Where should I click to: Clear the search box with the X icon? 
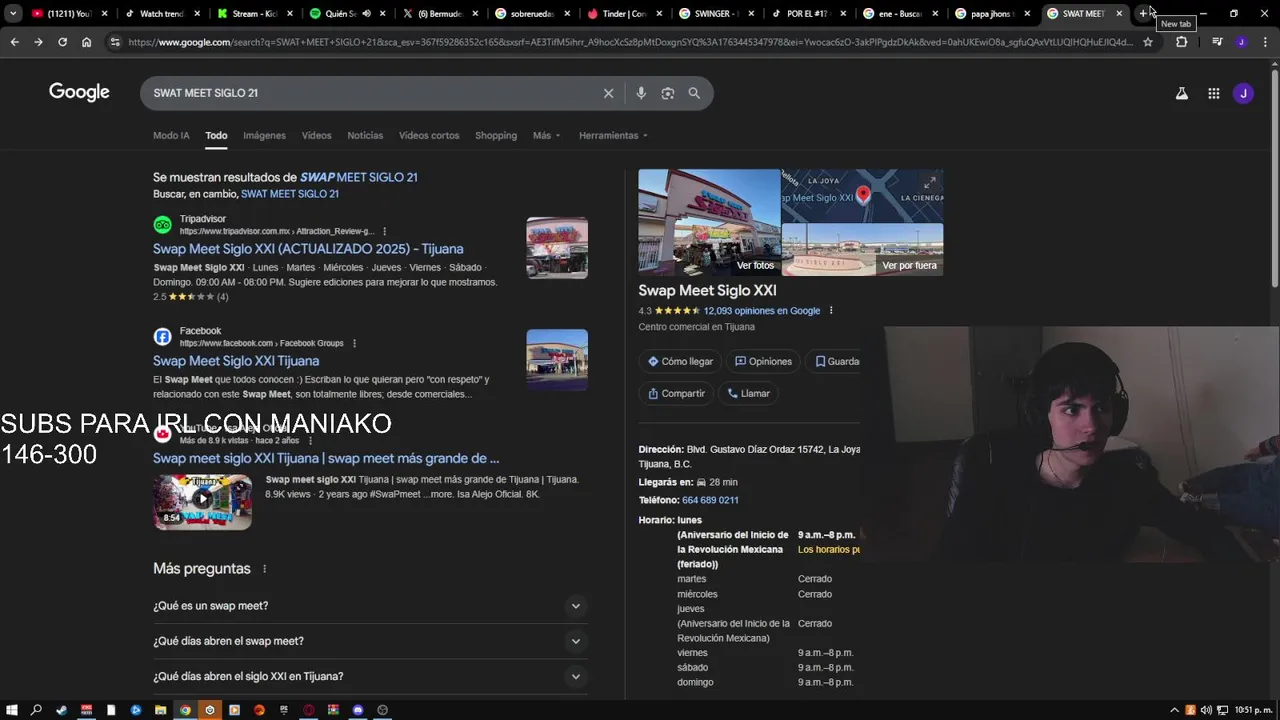[x=608, y=93]
